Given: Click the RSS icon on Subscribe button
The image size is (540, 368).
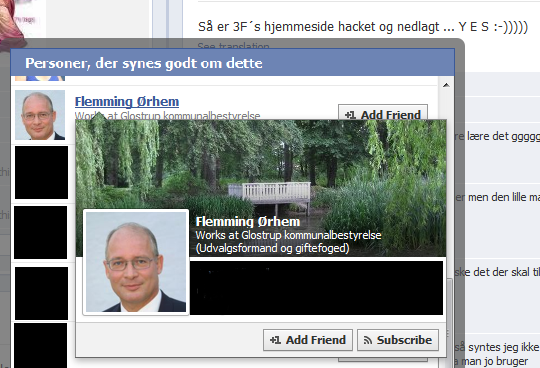Looking at the screenshot, I should [x=368, y=340].
